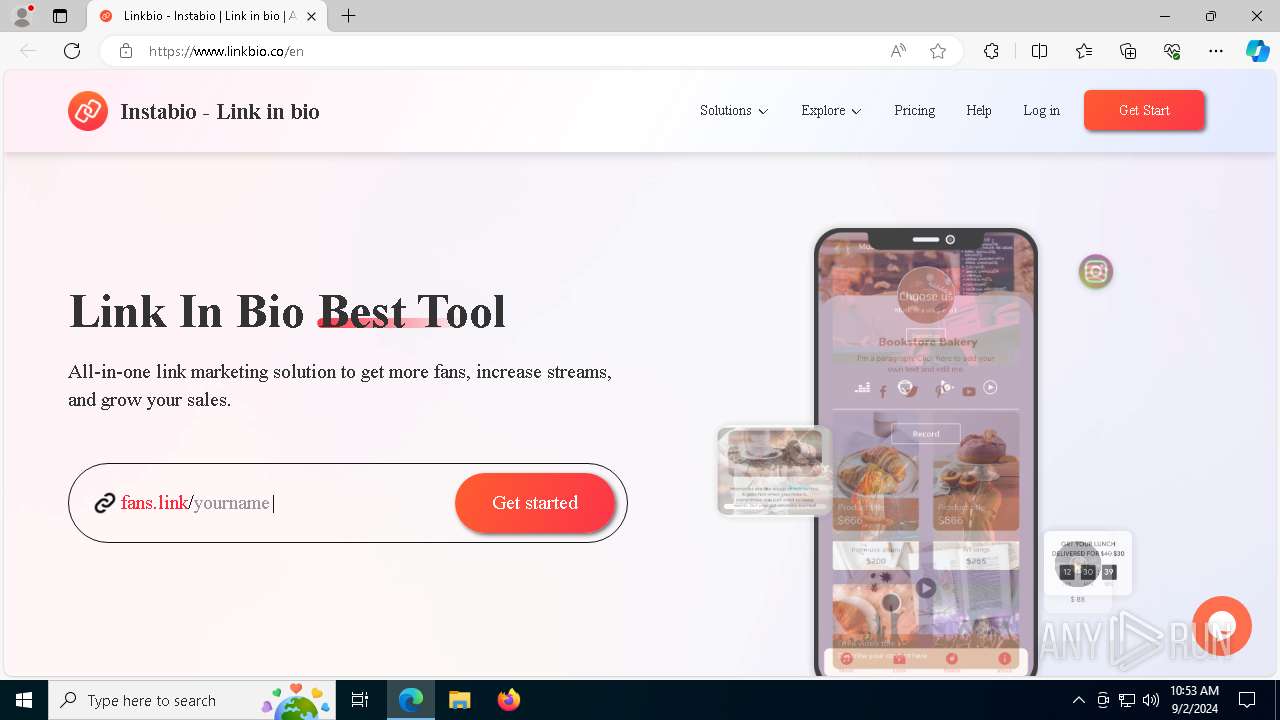Click the link chain icon in input

105,503
